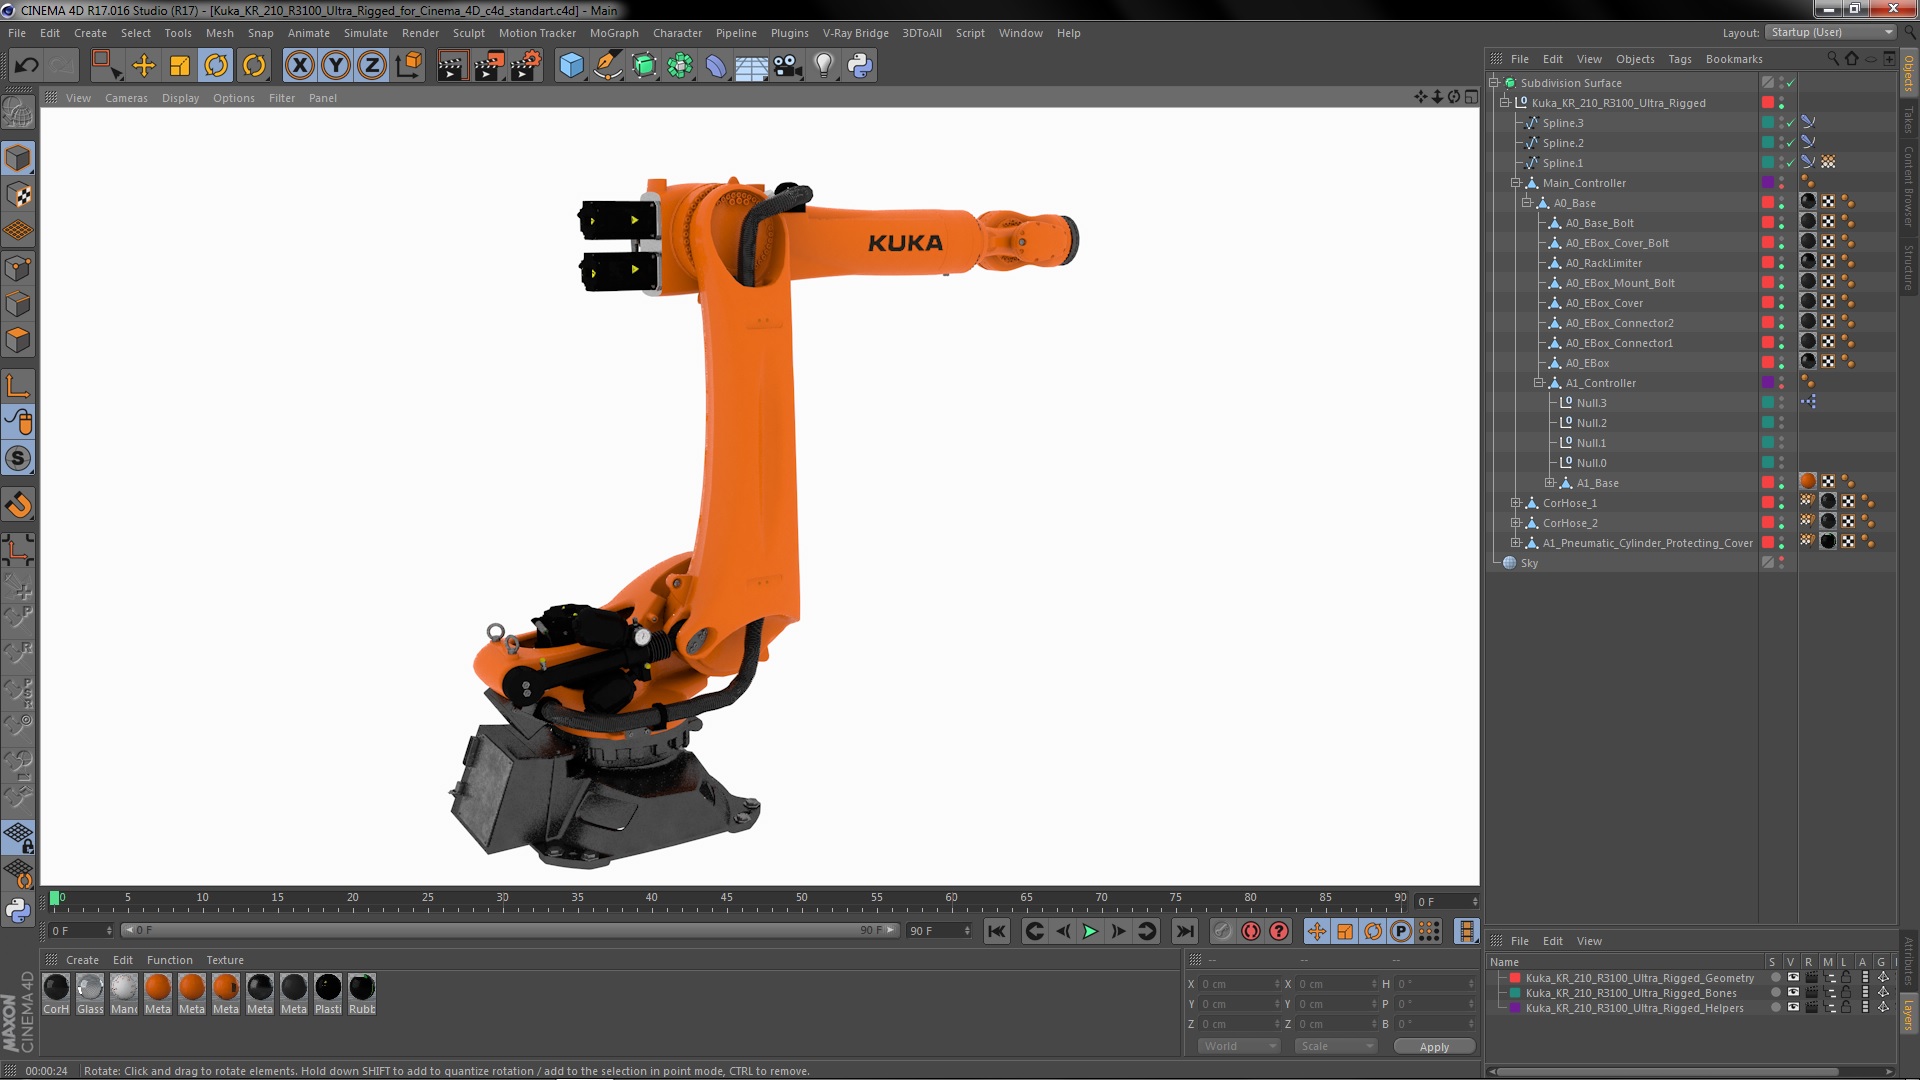Collapse the A0_Base hierarchy
1920x1080 pixels.
(x=1527, y=203)
